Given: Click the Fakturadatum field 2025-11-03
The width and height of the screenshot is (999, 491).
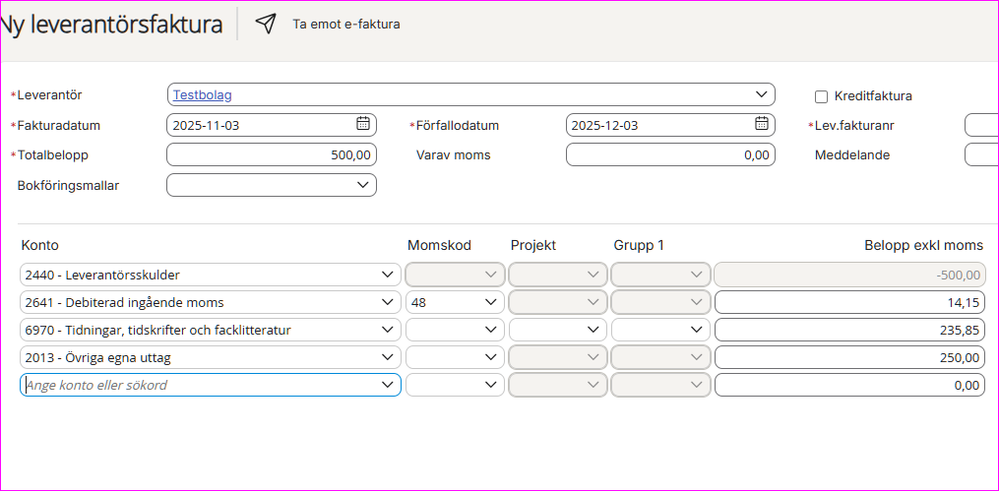Looking at the screenshot, I should click(271, 125).
